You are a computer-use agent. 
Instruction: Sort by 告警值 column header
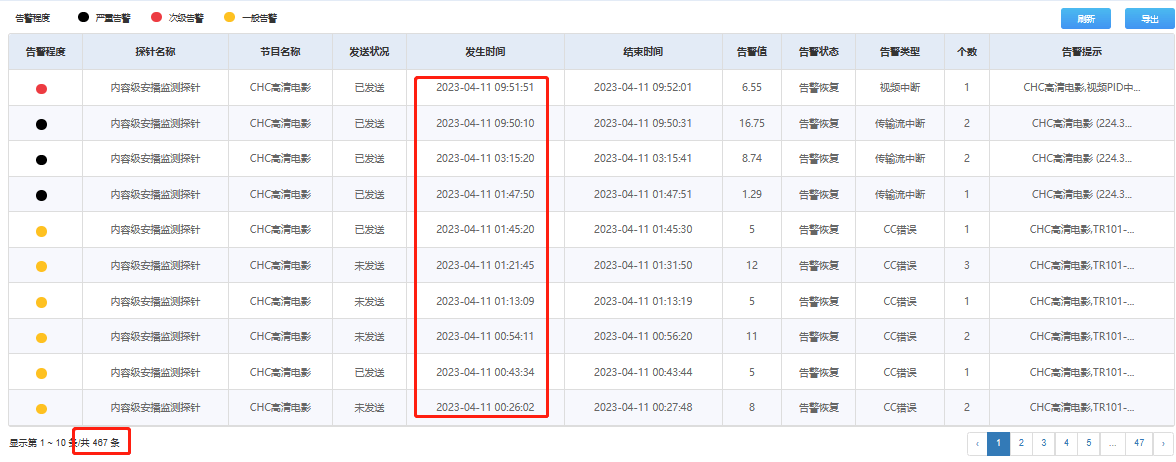tap(752, 52)
